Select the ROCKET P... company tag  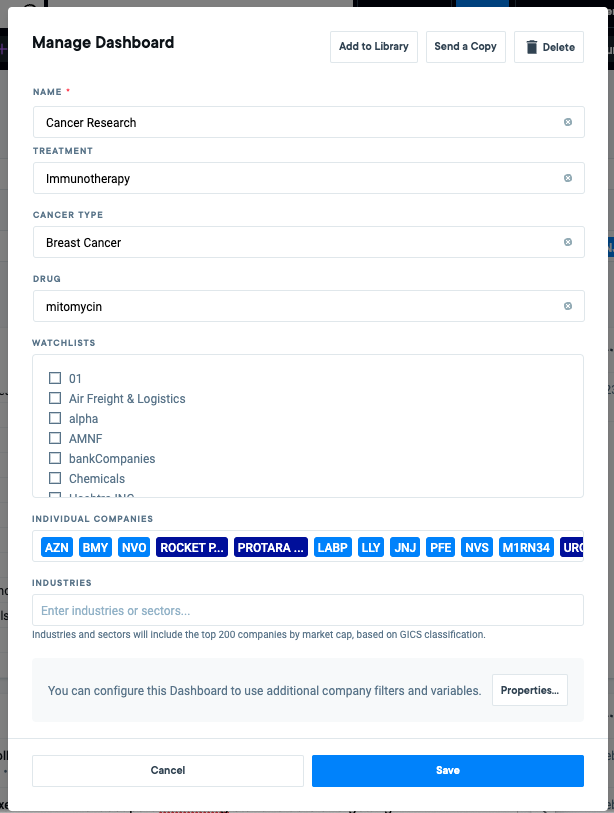pyautogui.click(x=192, y=548)
